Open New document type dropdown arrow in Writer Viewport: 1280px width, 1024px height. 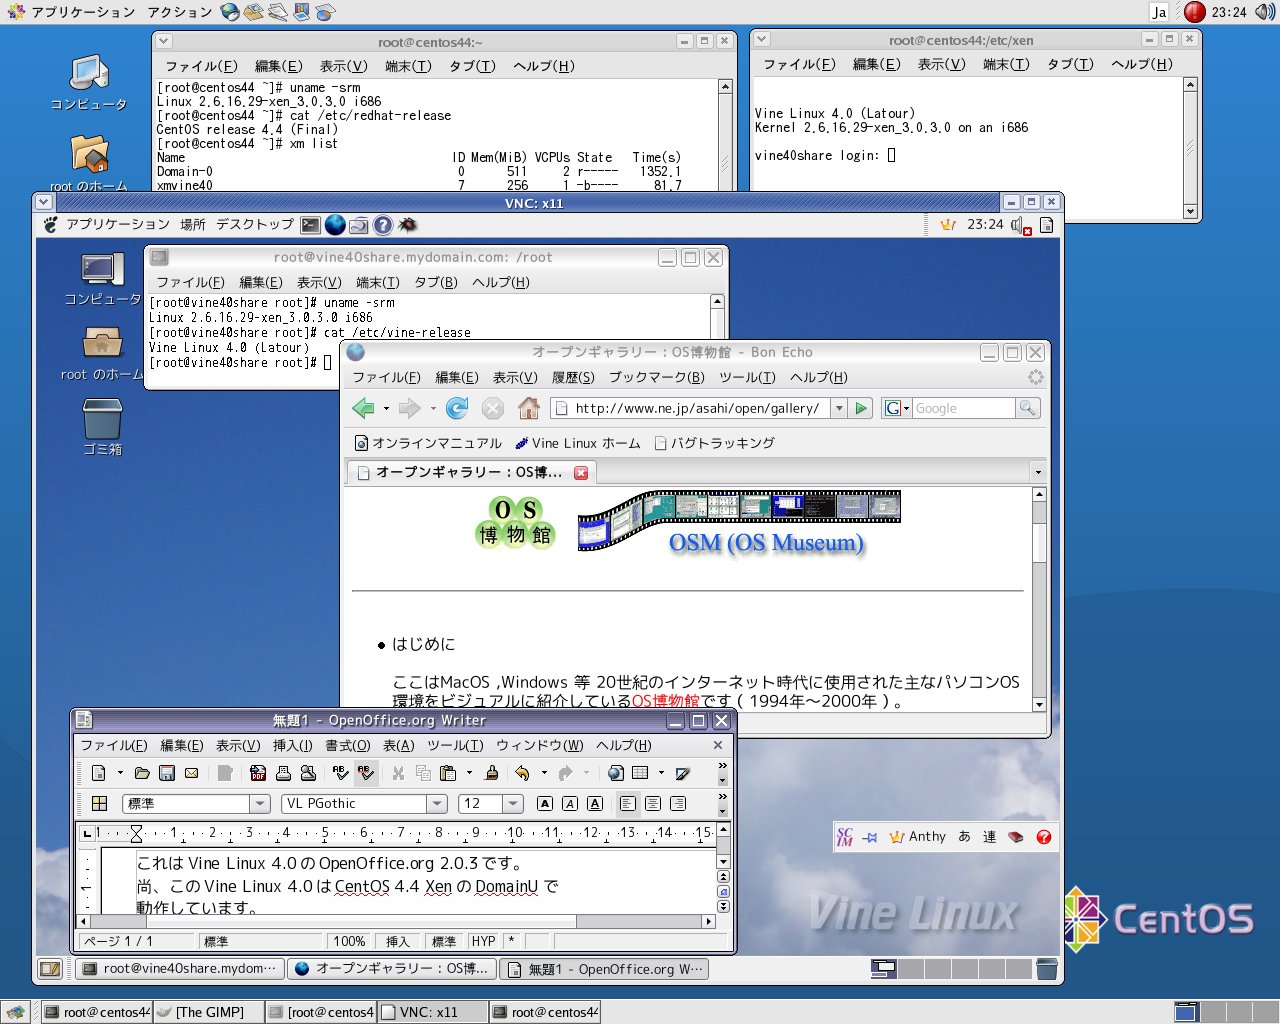[x=120, y=773]
